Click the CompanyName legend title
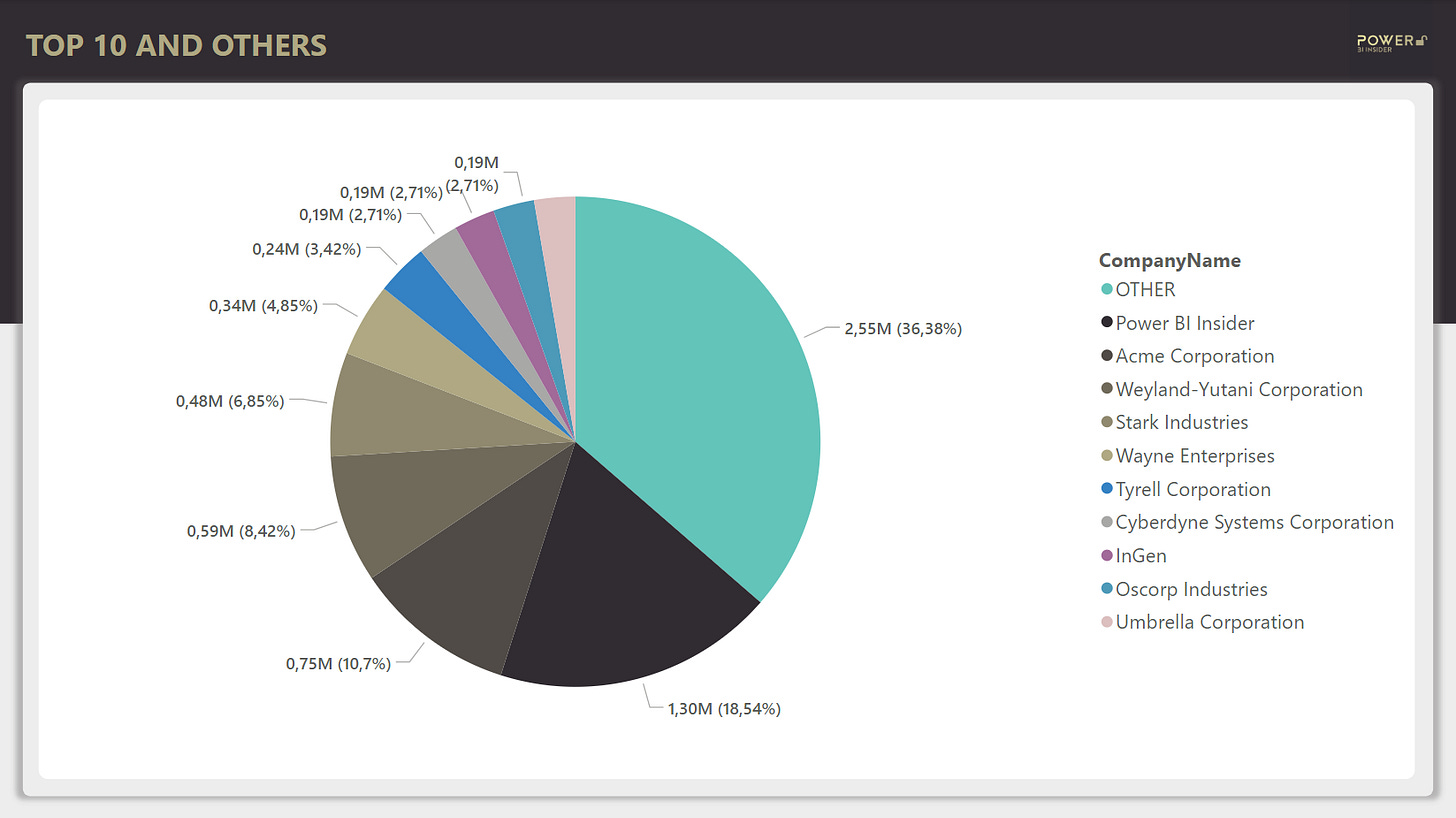Image resolution: width=1456 pixels, height=818 pixels. click(x=1170, y=261)
